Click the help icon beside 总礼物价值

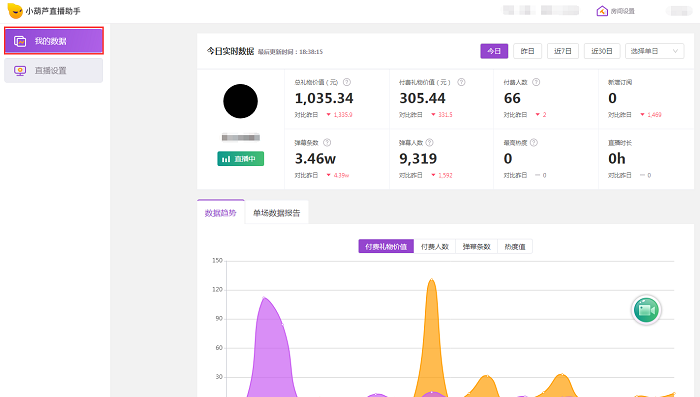click(346, 82)
